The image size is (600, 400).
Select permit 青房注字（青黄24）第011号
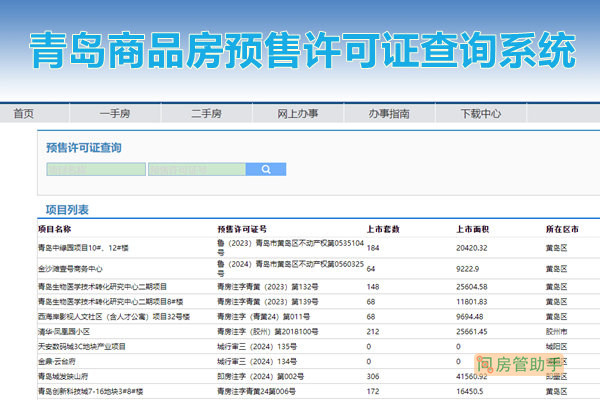point(264,317)
